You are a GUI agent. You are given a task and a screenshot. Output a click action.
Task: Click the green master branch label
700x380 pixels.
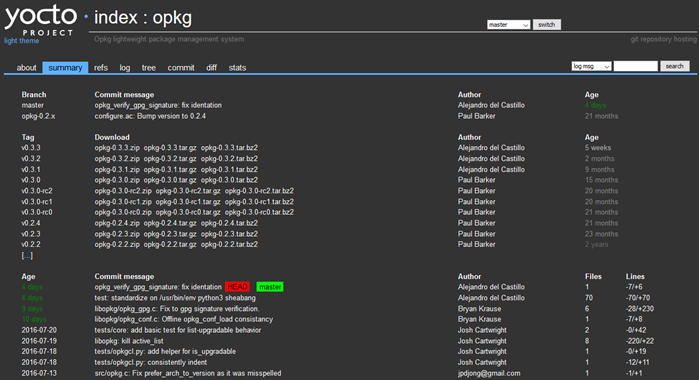tap(270, 287)
